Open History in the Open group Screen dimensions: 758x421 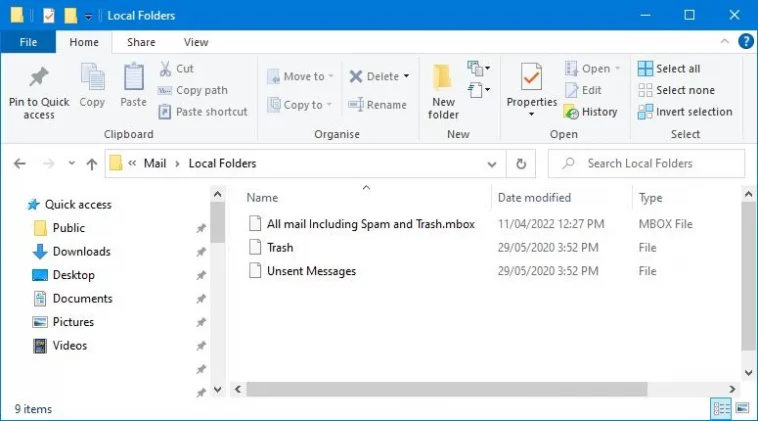591,112
